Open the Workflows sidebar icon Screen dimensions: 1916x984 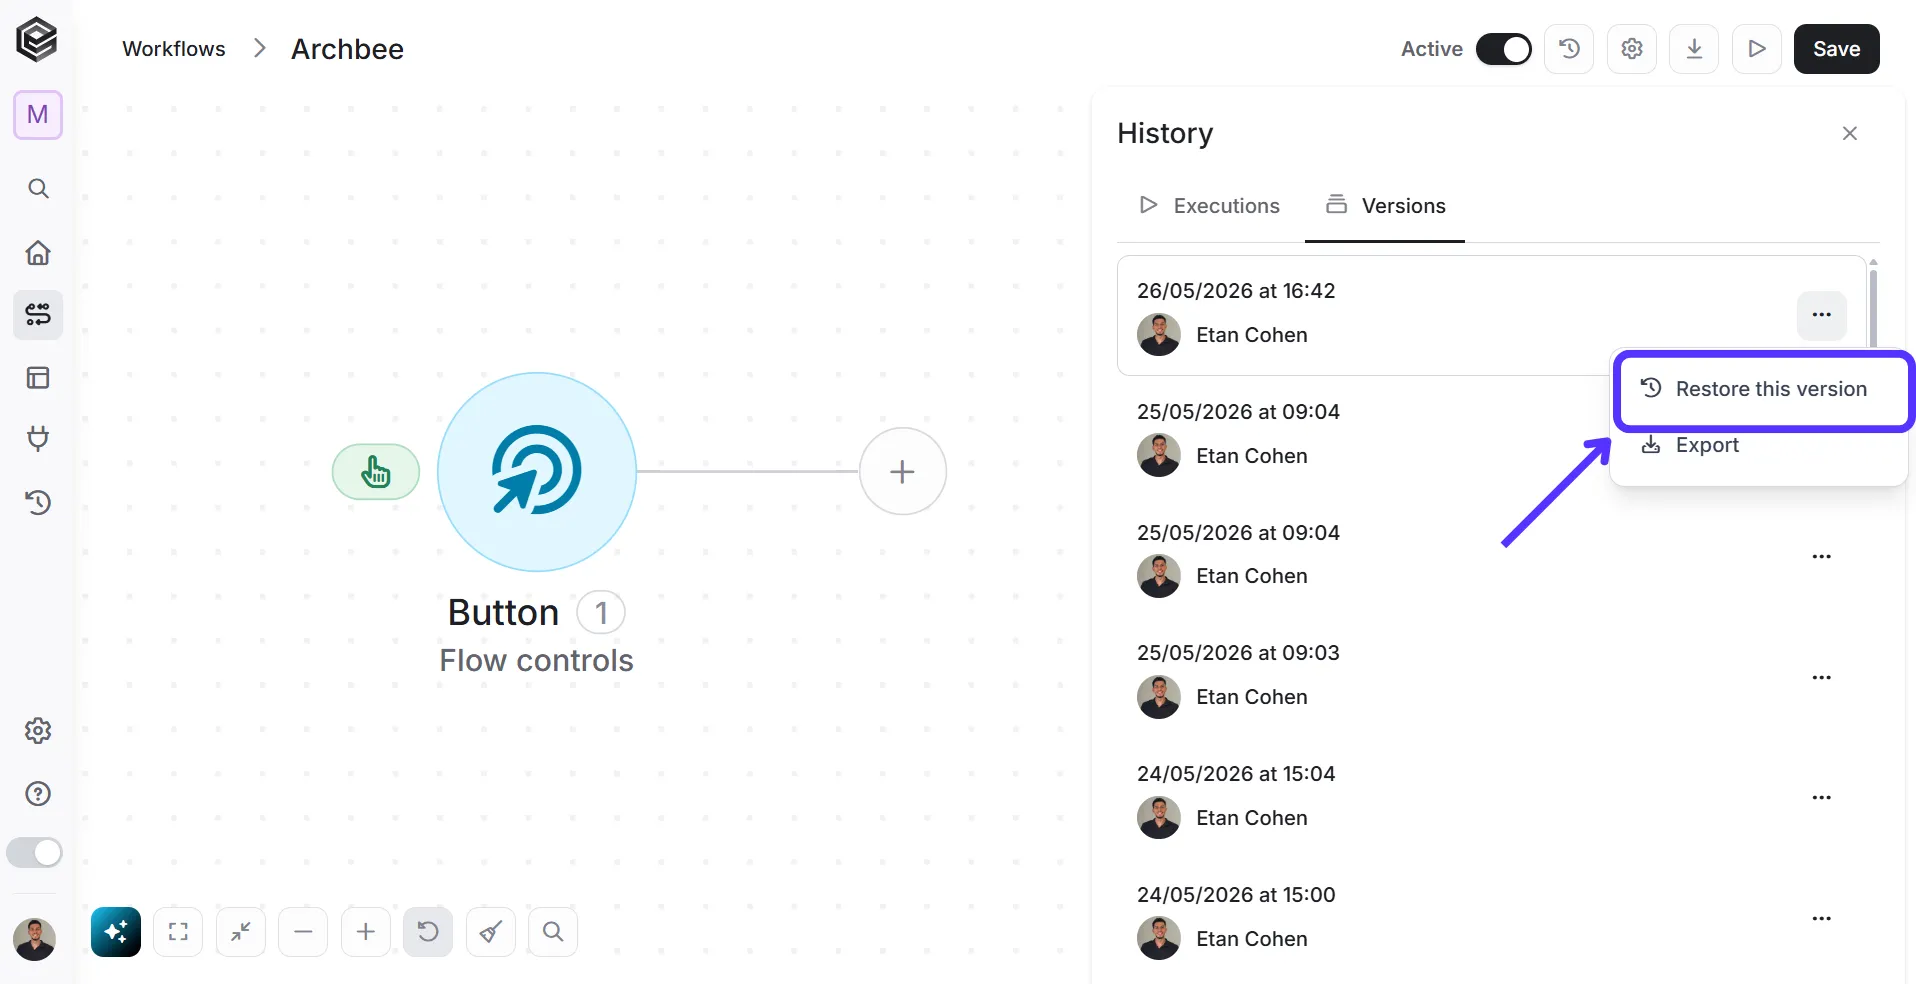click(38, 315)
